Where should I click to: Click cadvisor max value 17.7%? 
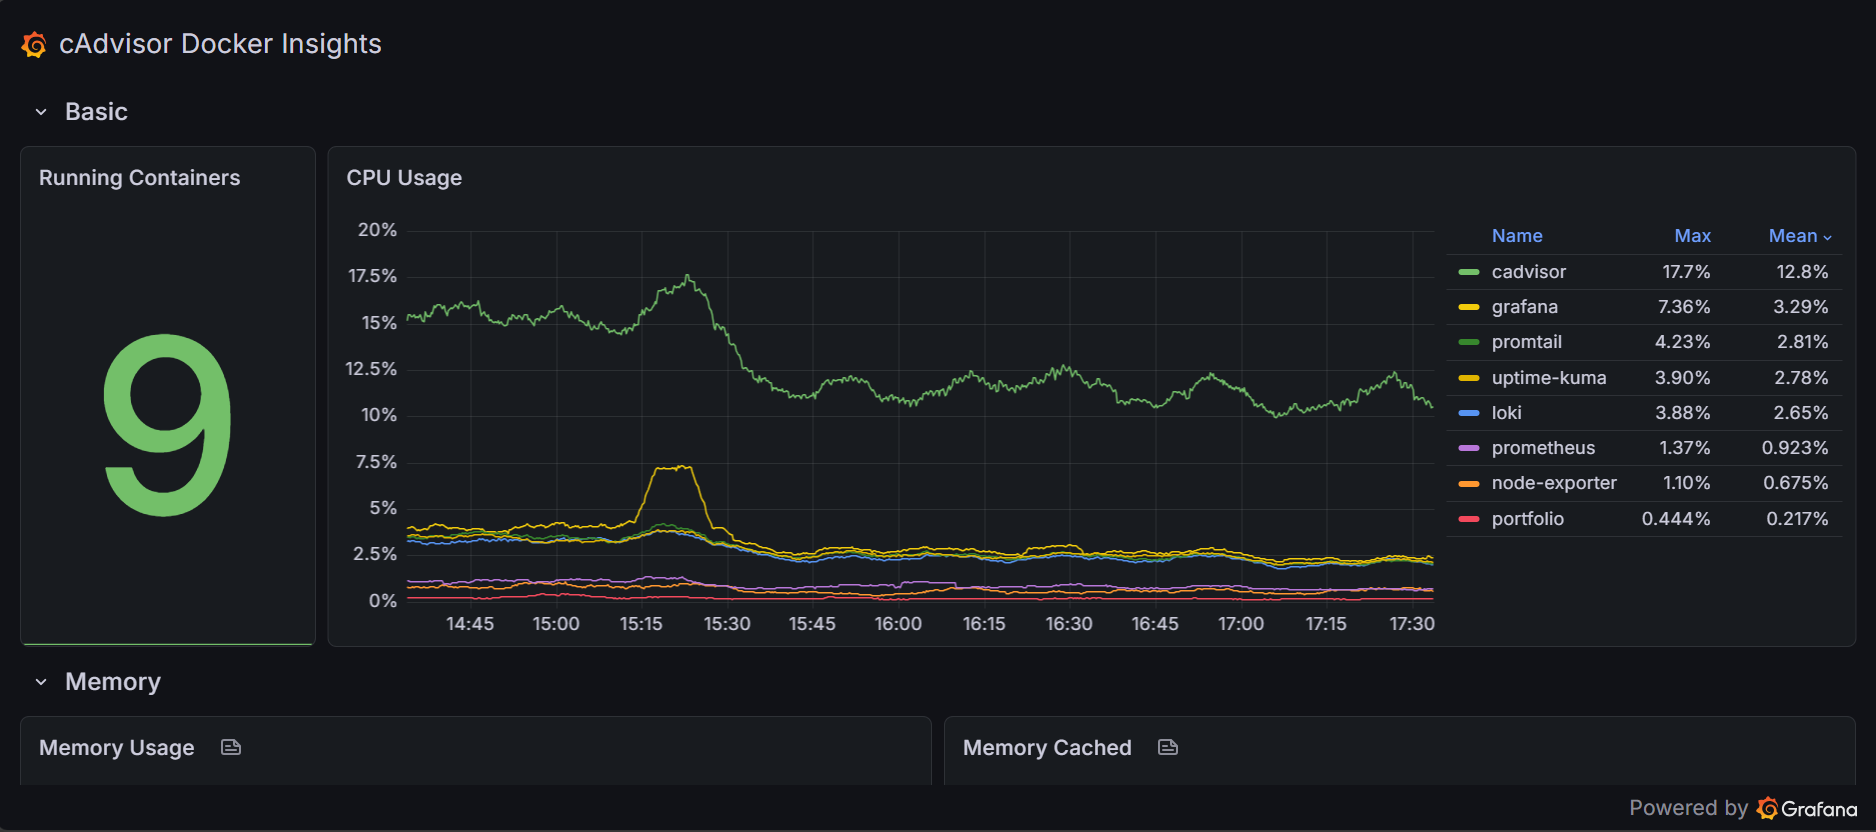1686,272
